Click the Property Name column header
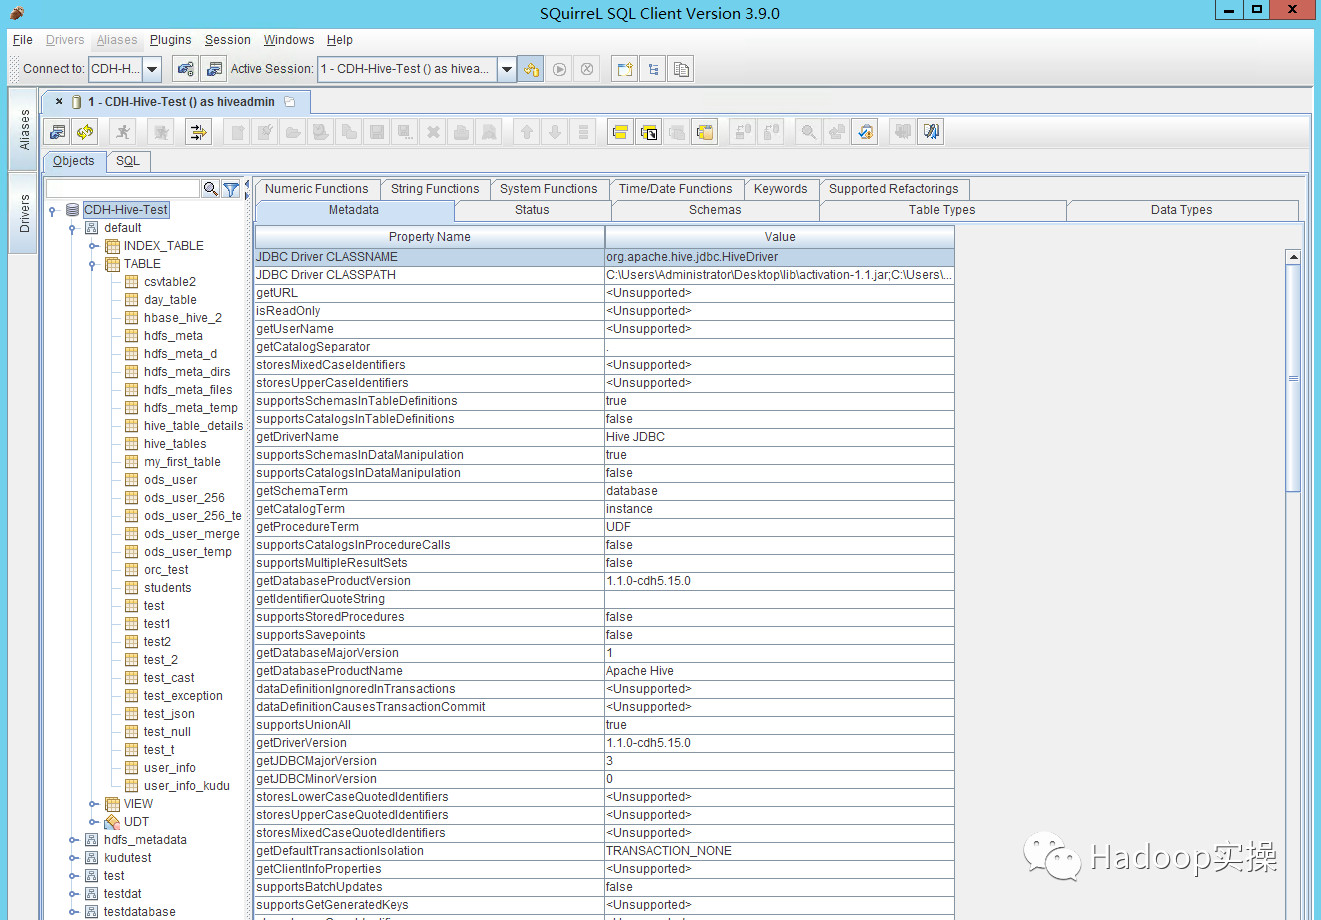Screen dimensions: 1321x920 pyautogui.click(x=430, y=237)
